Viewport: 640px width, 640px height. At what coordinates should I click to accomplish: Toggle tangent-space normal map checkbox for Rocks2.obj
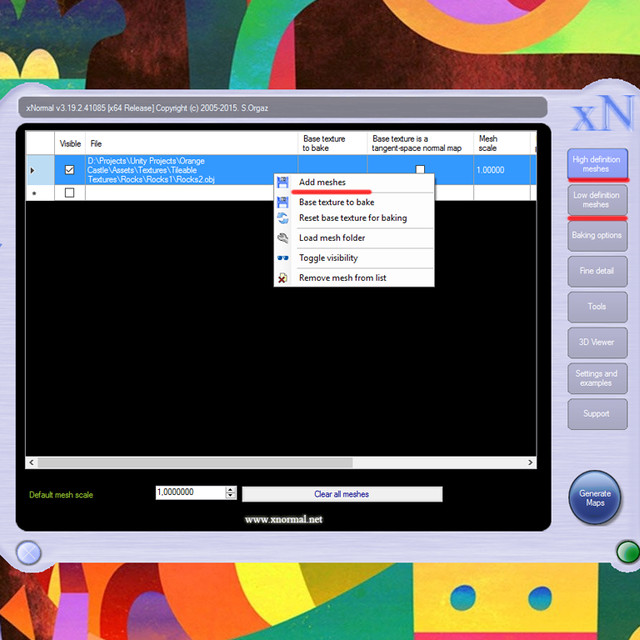click(x=420, y=169)
